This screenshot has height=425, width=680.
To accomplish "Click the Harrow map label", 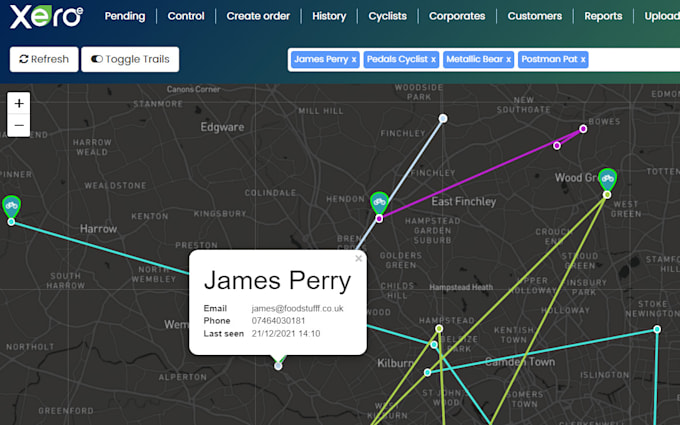I will [98, 229].
